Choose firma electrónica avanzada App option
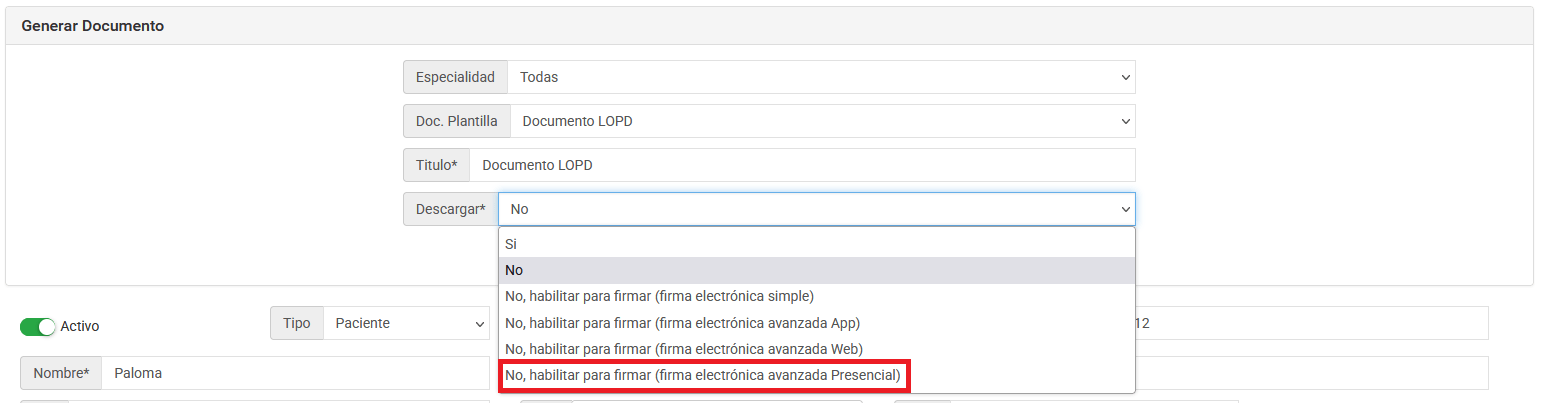Screen dimensions: 1541x403 coord(816,323)
